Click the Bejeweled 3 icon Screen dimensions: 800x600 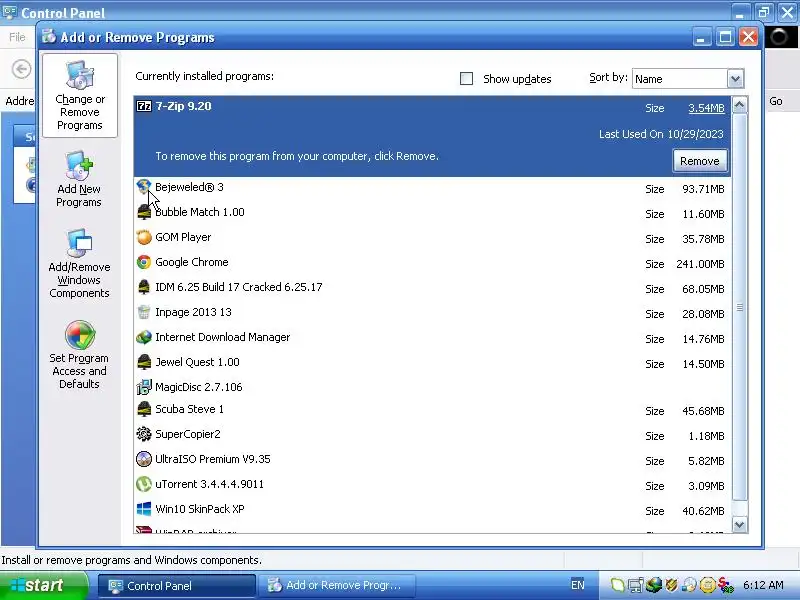(144, 187)
